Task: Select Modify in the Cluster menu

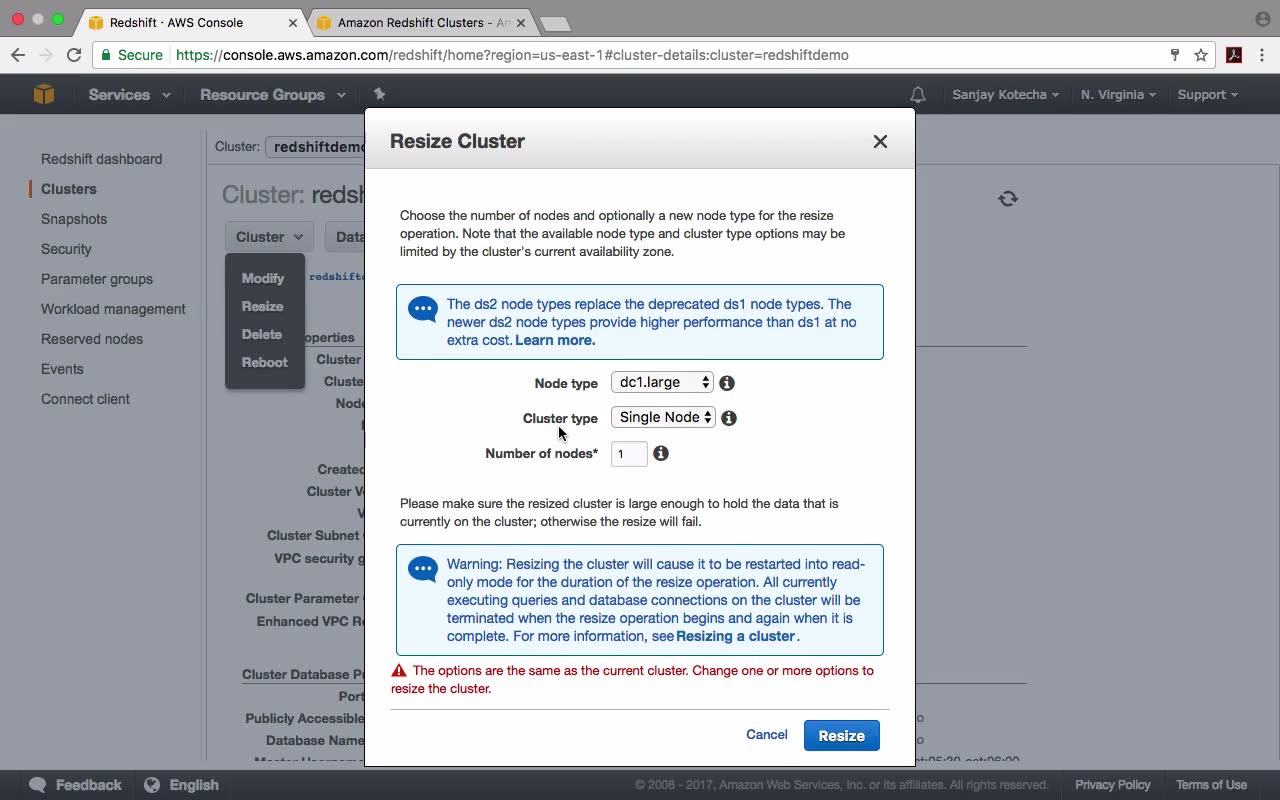Action: click(263, 278)
